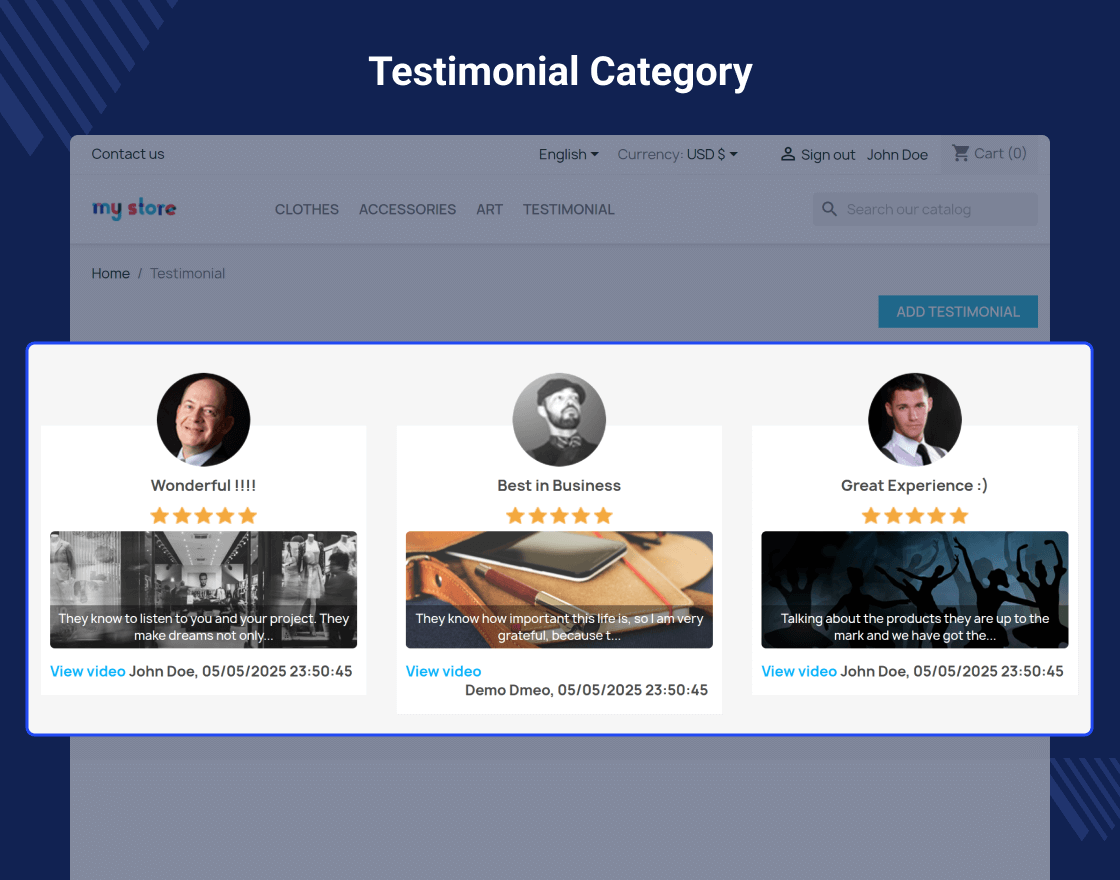Go to Home in the breadcrumb

tap(111, 274)
